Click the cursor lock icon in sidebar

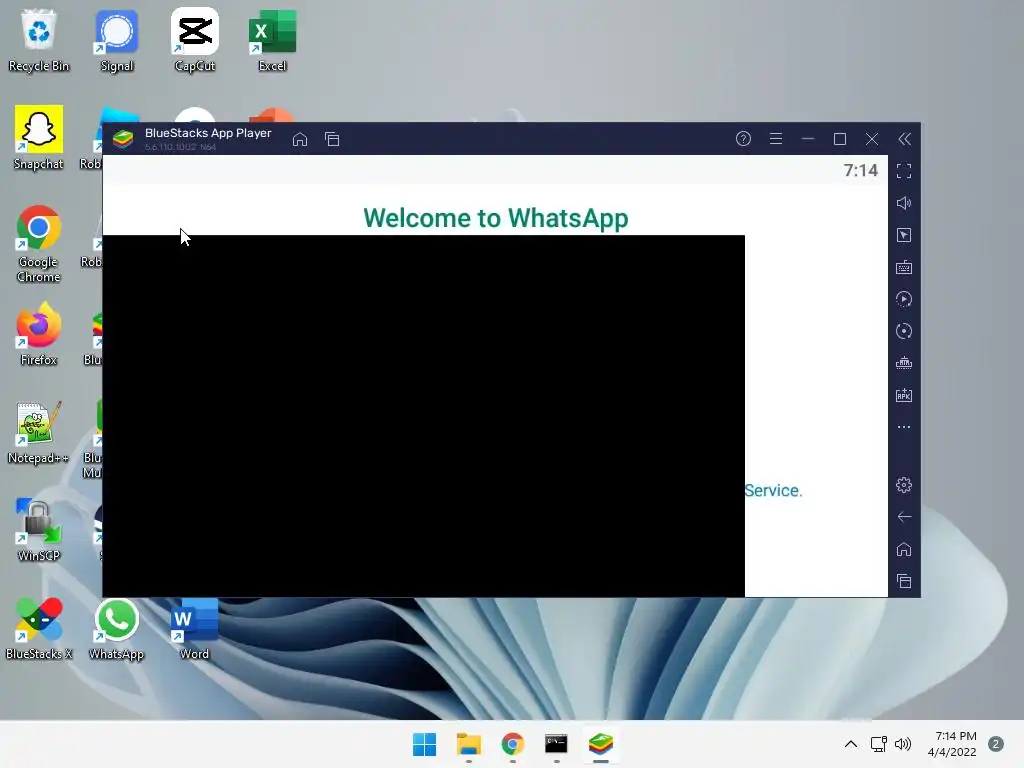(x=904, y=235)
